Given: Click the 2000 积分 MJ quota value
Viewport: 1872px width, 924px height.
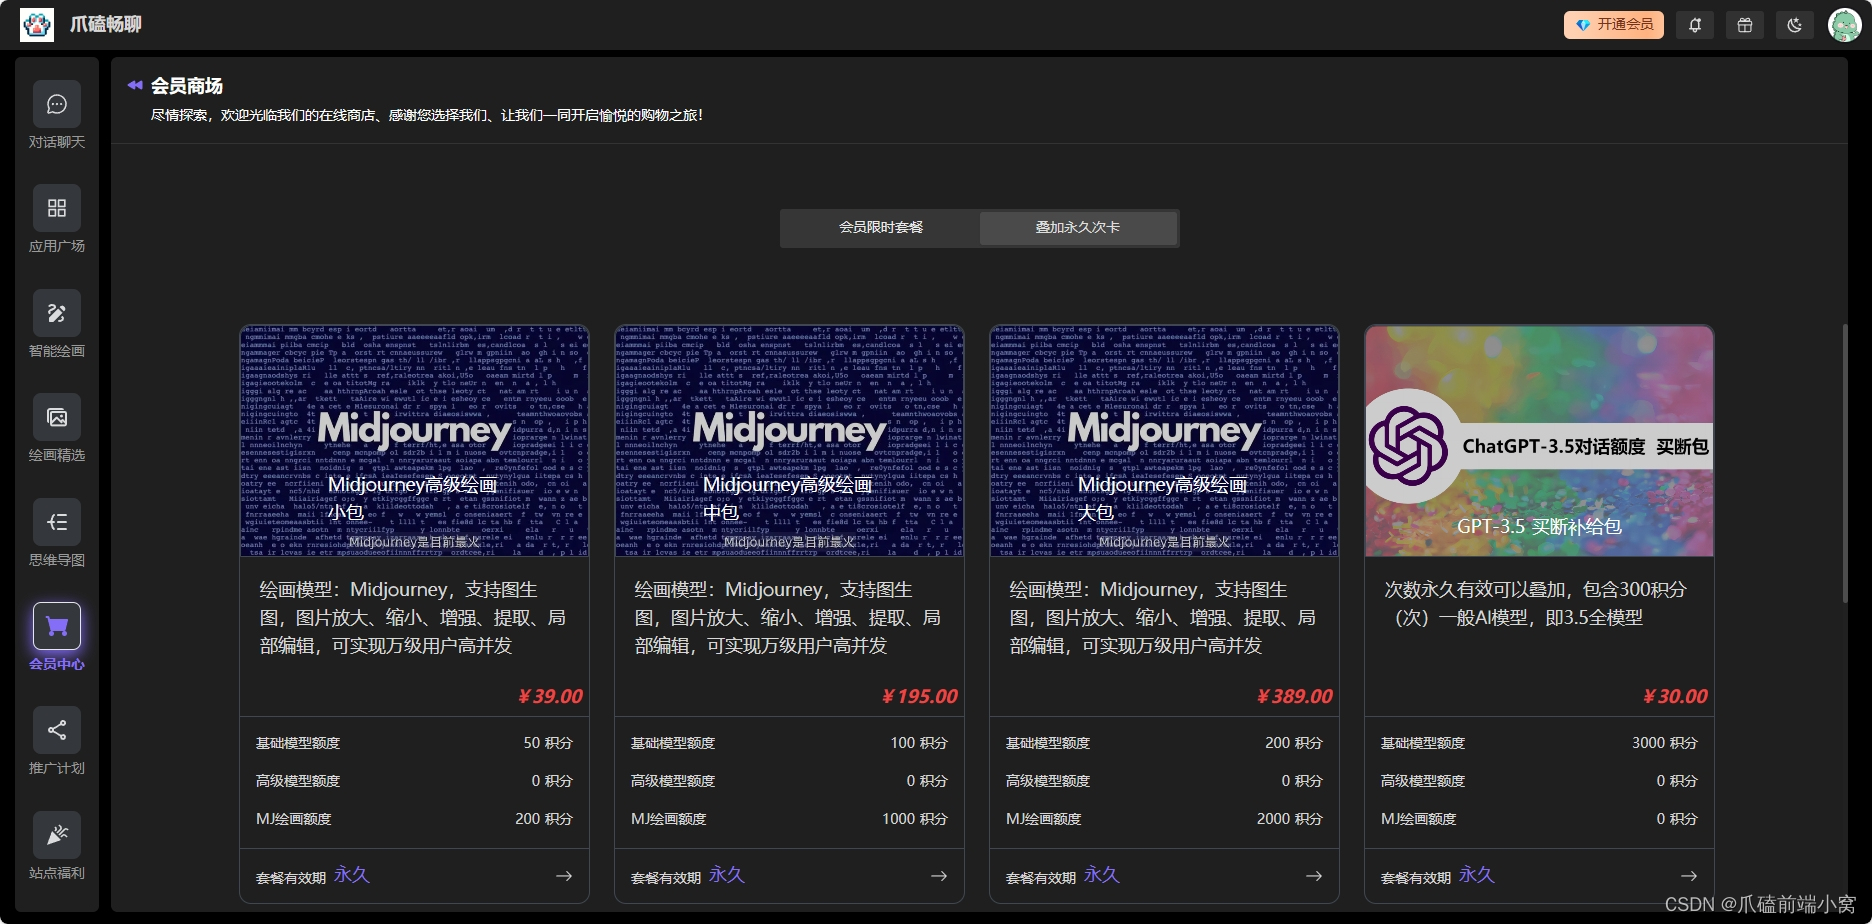Looking at the screenshot, I should coord(1290,819).
